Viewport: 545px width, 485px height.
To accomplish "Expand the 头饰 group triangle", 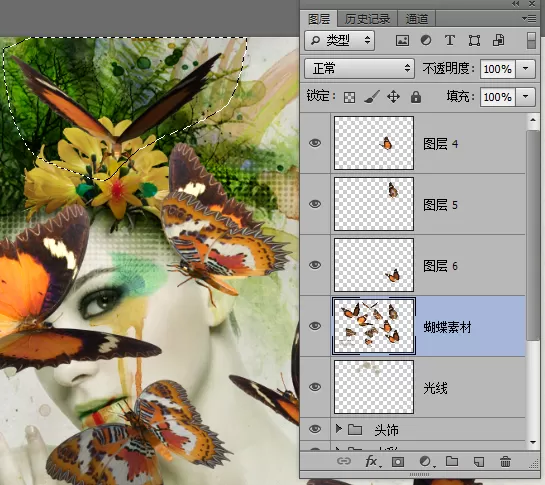I will [x=339, y=429].
